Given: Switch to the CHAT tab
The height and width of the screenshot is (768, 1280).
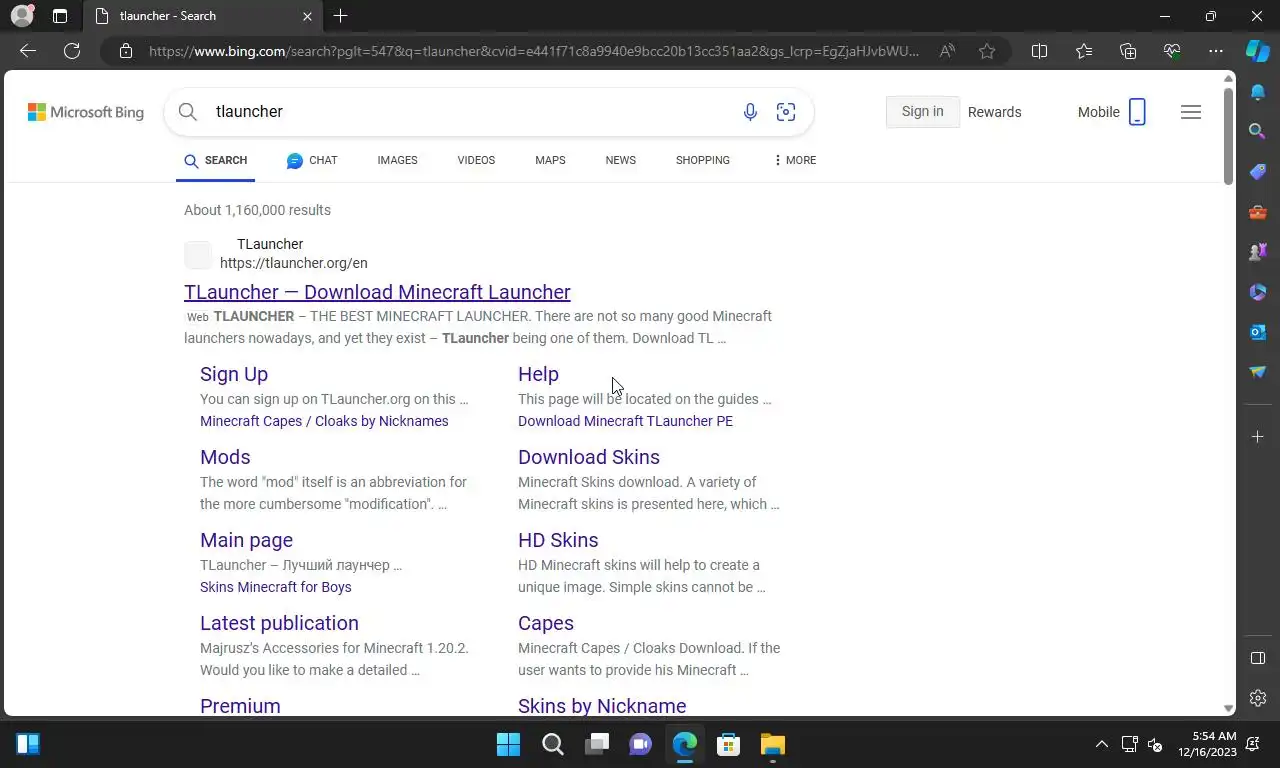Looking at the screenshot, I should click(x=312, y=160).
